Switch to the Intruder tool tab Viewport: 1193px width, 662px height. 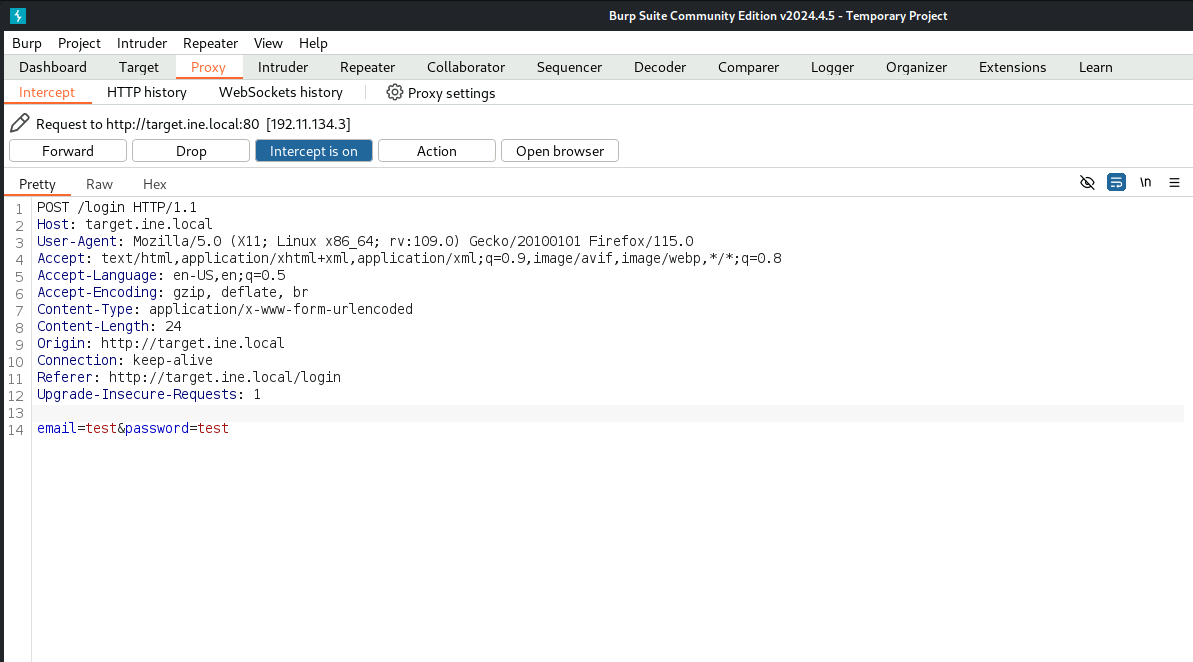click(x=282, y=67)
